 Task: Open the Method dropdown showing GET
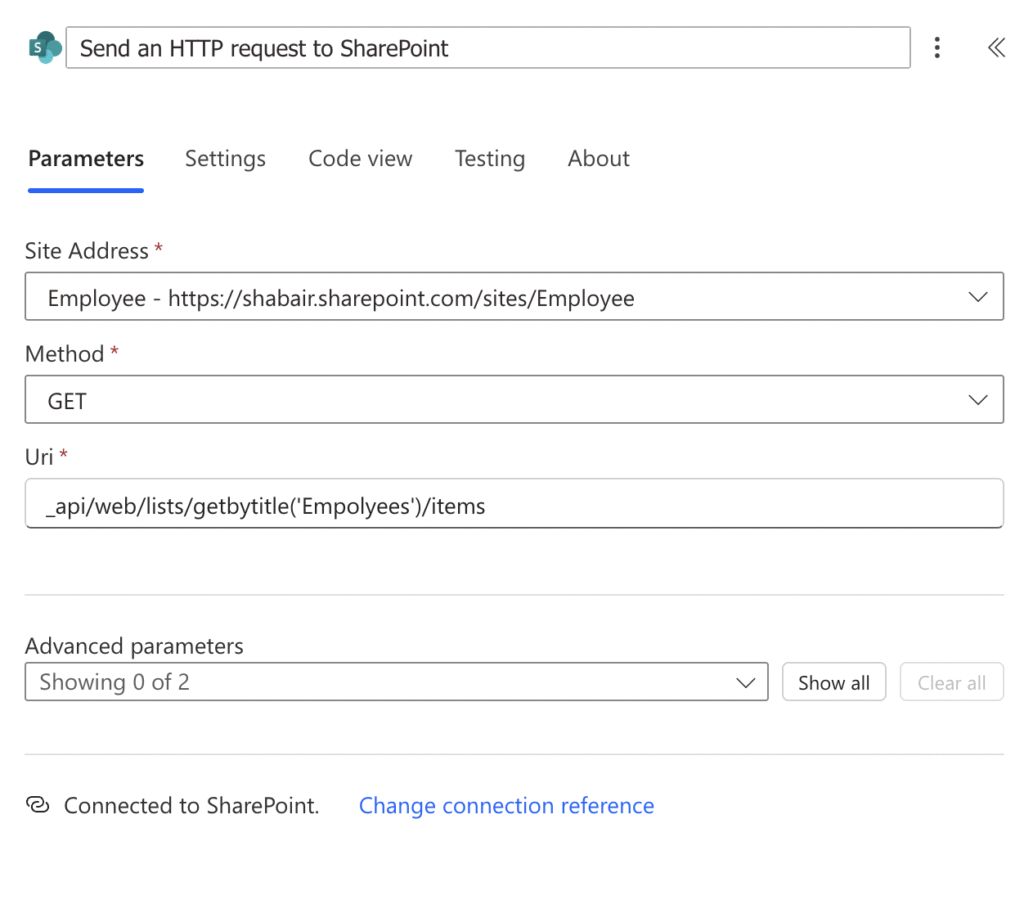[x=513, y=400]
